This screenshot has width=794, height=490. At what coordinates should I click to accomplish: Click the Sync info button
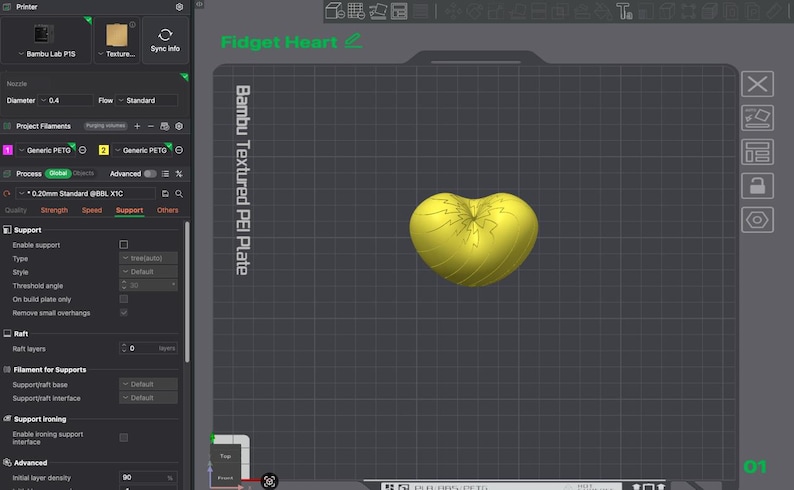[165, 40]
